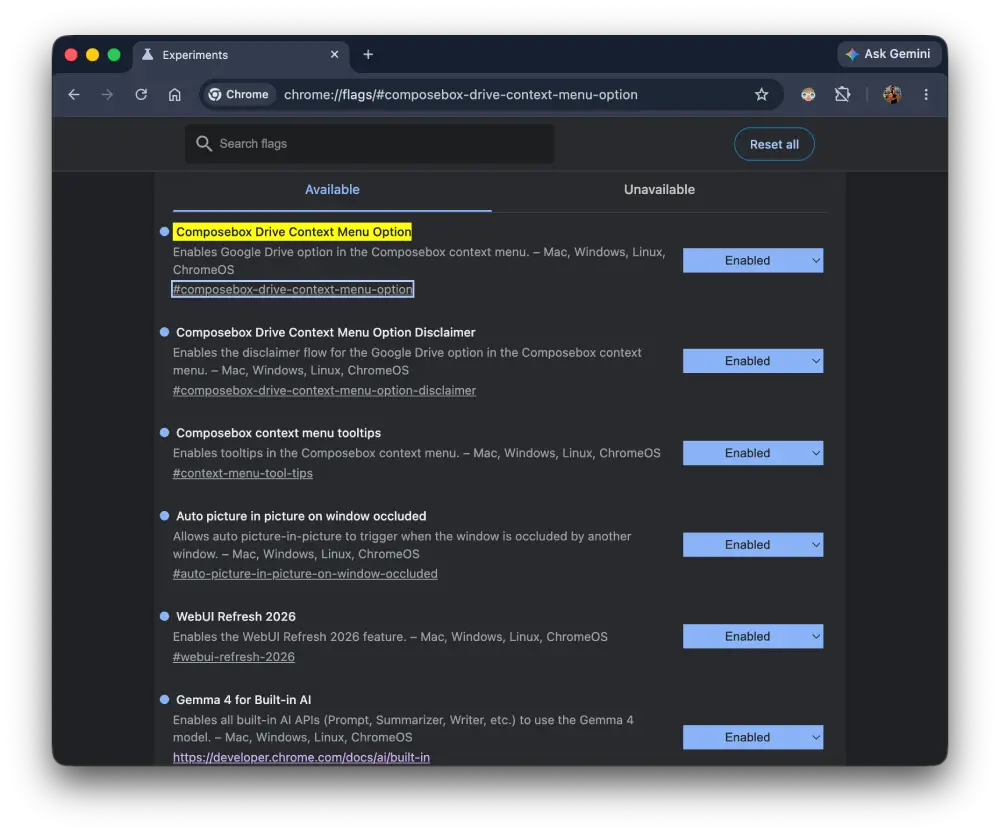Open the glasses-face extension icon
Viewport: 1000px width, 835px height.
tap(808, 94)
